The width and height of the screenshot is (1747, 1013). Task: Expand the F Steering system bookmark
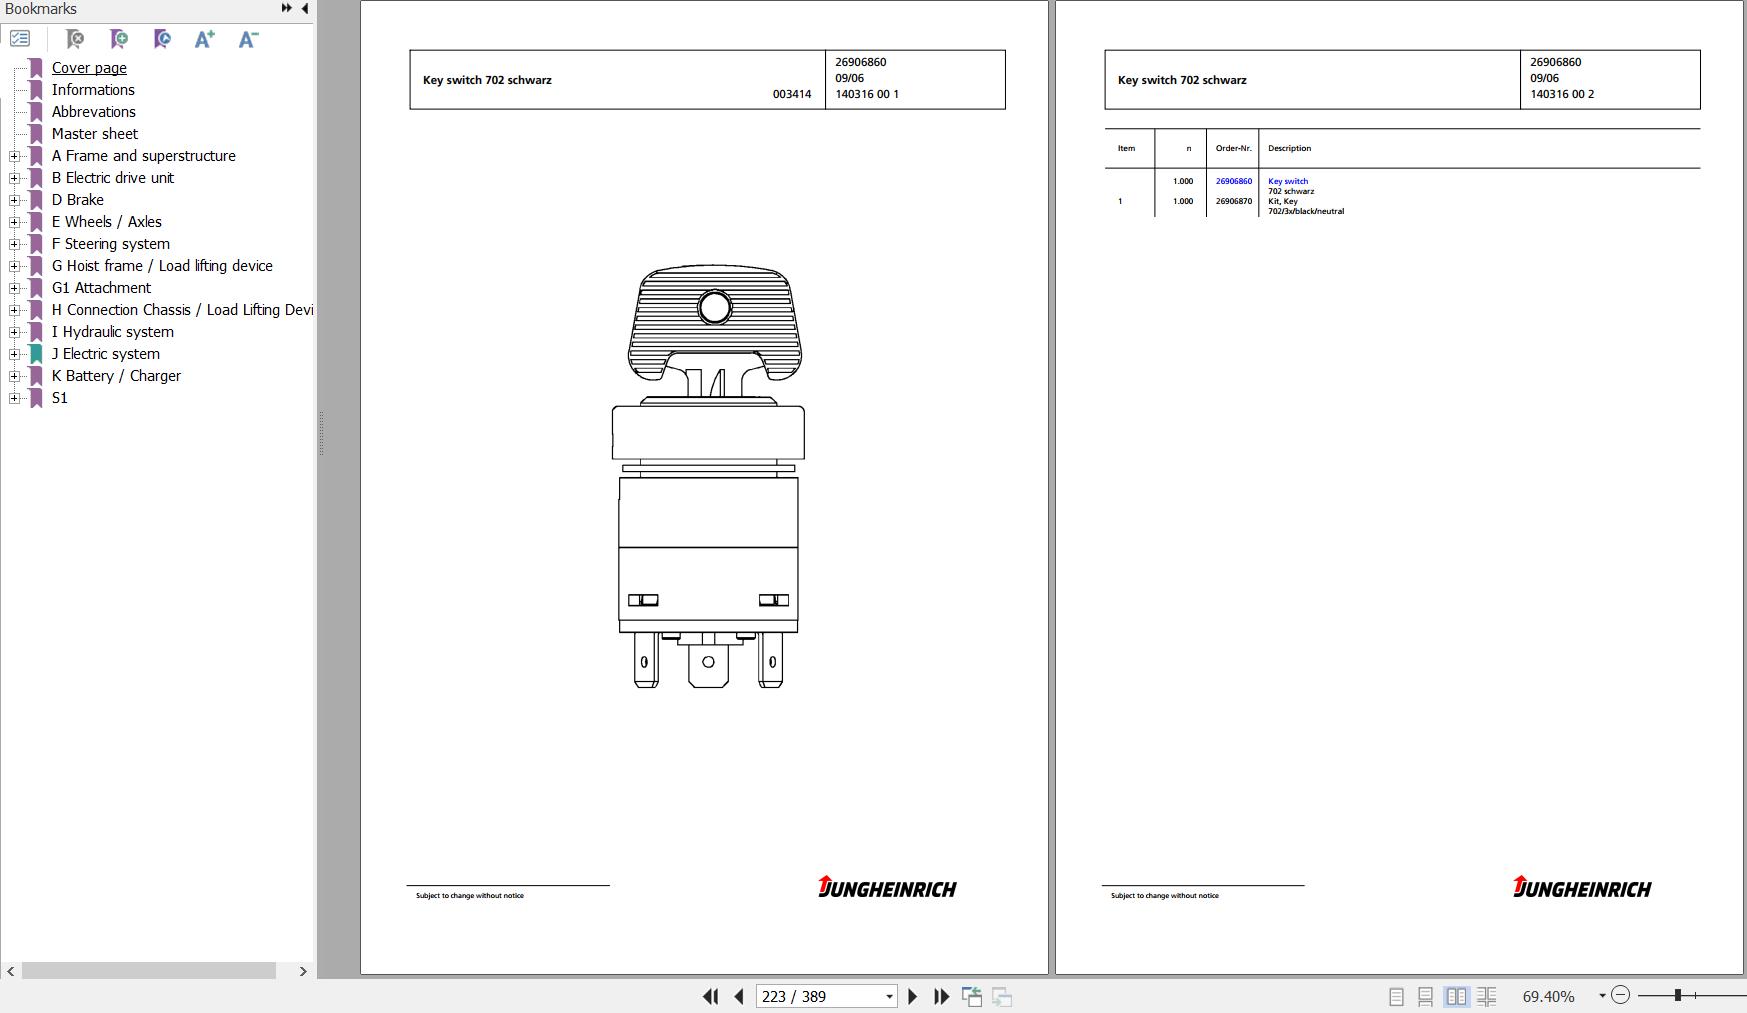[14, 244]
